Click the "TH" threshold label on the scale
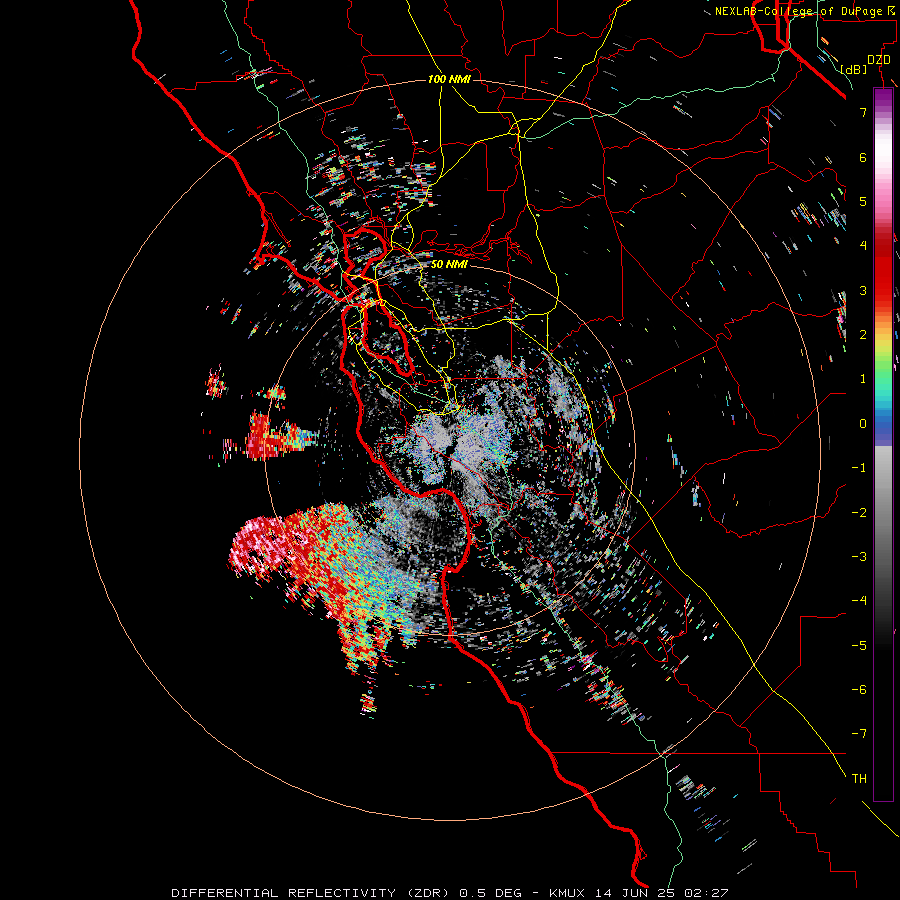This screenshot has width=900, height=900. (x=859, y=779)
